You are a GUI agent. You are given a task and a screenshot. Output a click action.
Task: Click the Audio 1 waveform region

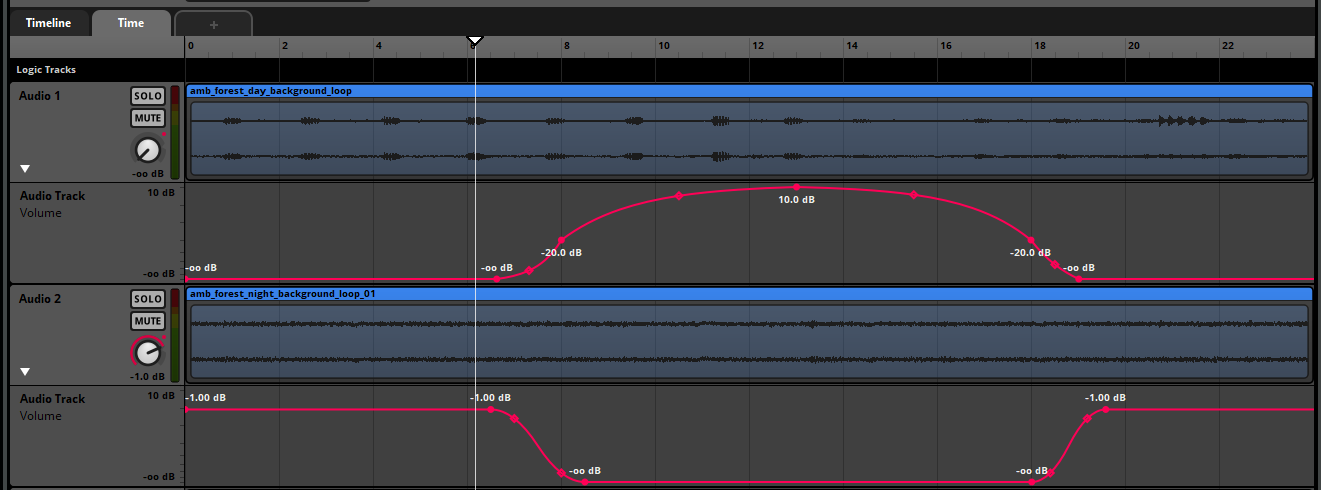[x=749, y=138]
